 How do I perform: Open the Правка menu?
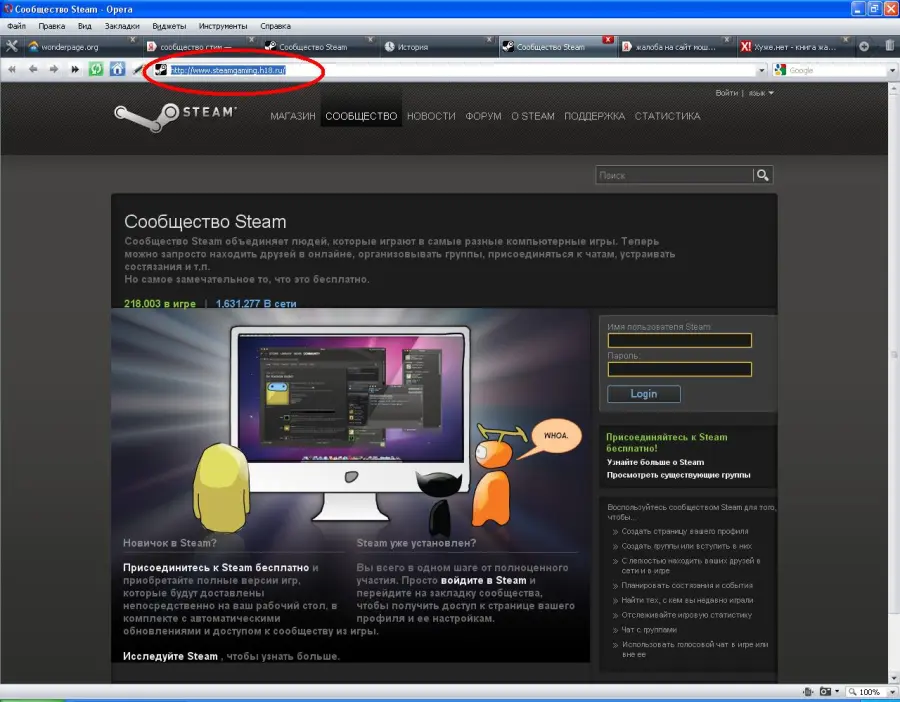(x=52, y=26)
